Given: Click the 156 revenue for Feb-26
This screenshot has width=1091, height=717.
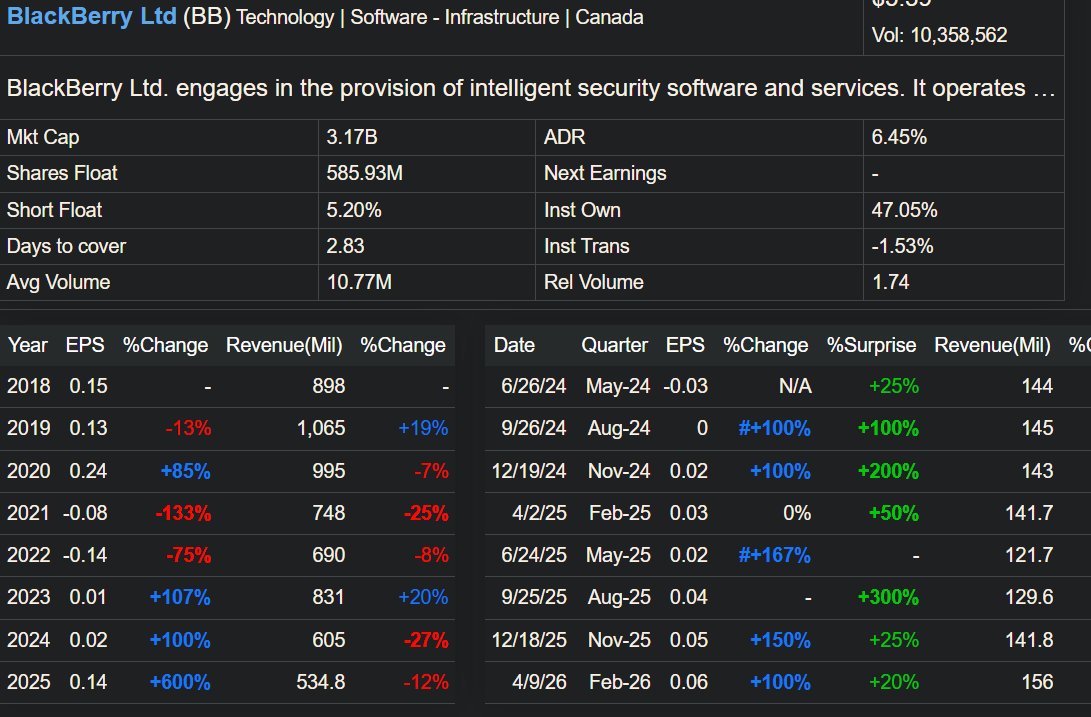Looking at the screenshot, I should 1037,682.
